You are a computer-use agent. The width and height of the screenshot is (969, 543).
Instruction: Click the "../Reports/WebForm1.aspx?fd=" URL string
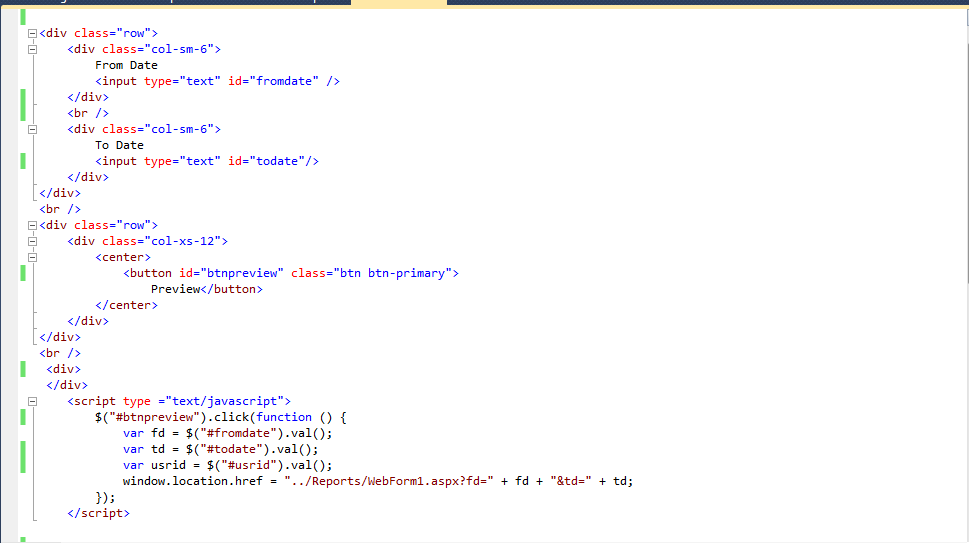[389, 481]
